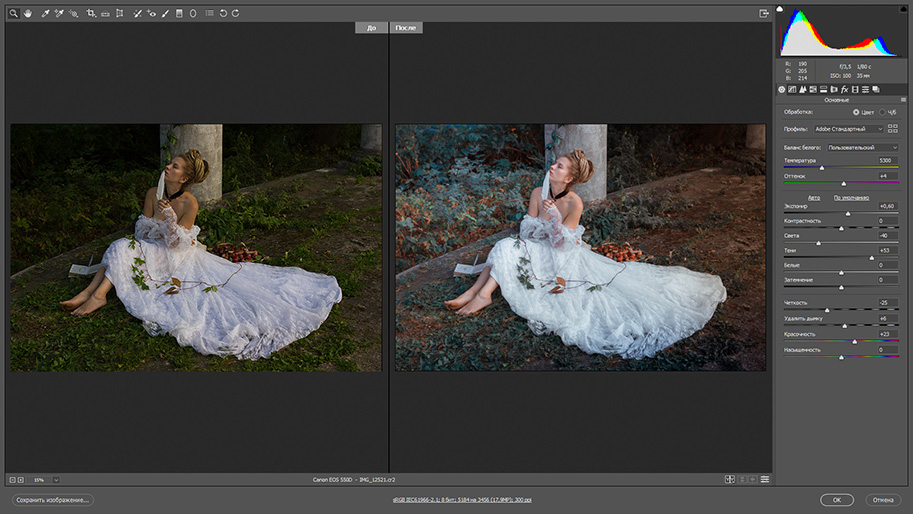Choose the Adjustment Brush tool

165,13
